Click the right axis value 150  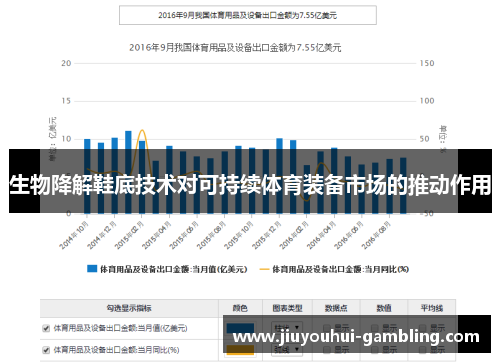tap(427, 63)
